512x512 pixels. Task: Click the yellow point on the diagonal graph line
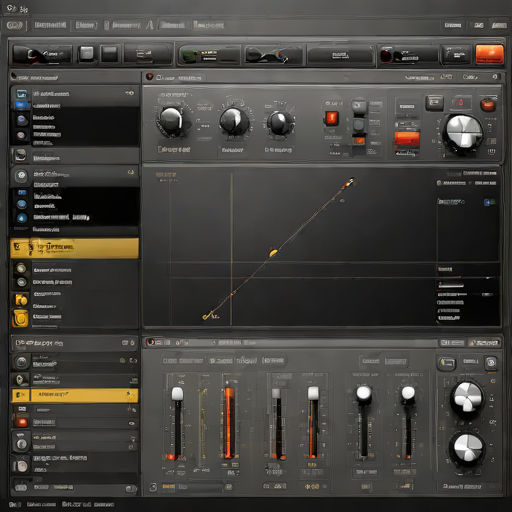pos(273,253)
